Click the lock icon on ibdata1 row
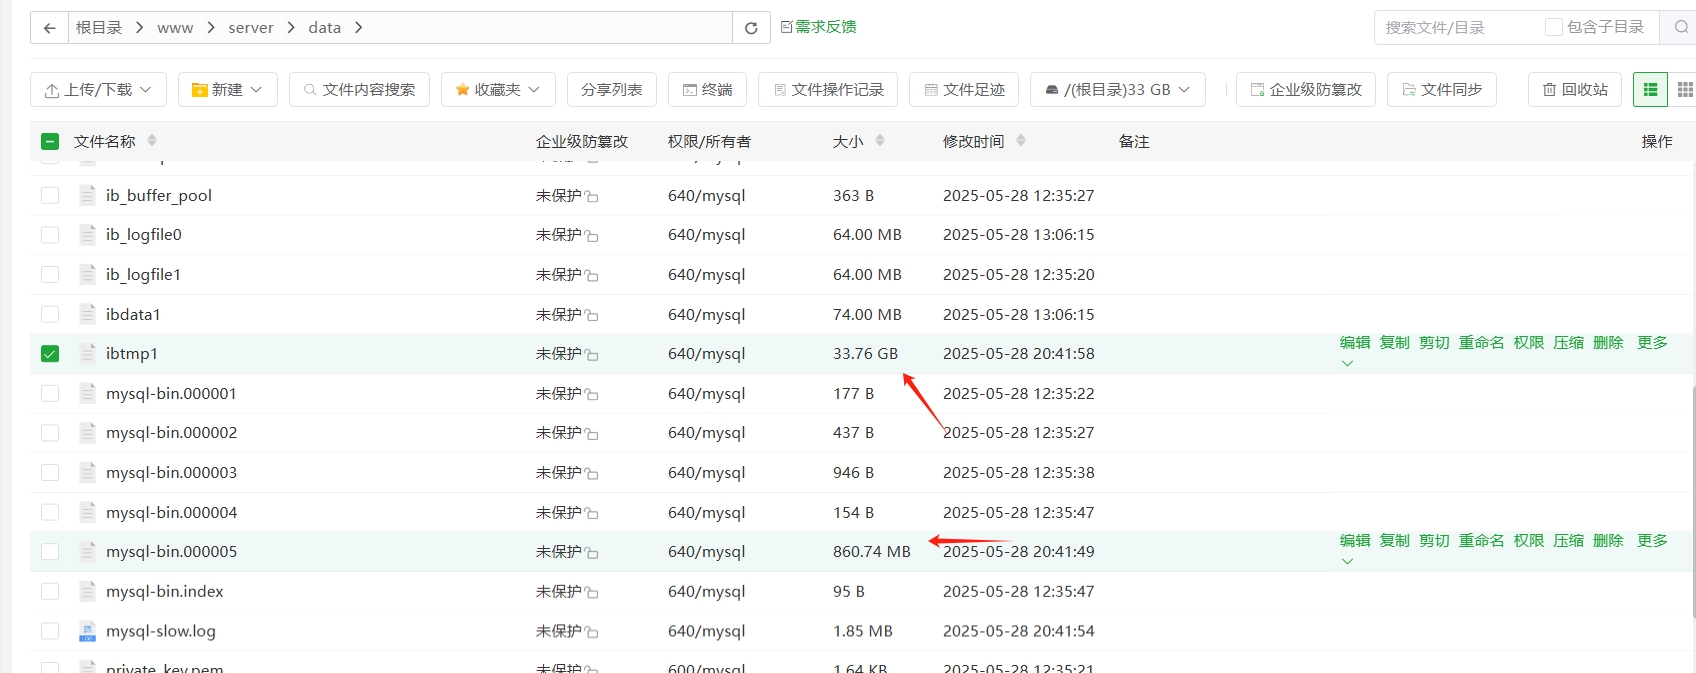Screen dimensions: 1696x673 coord(592,316)
